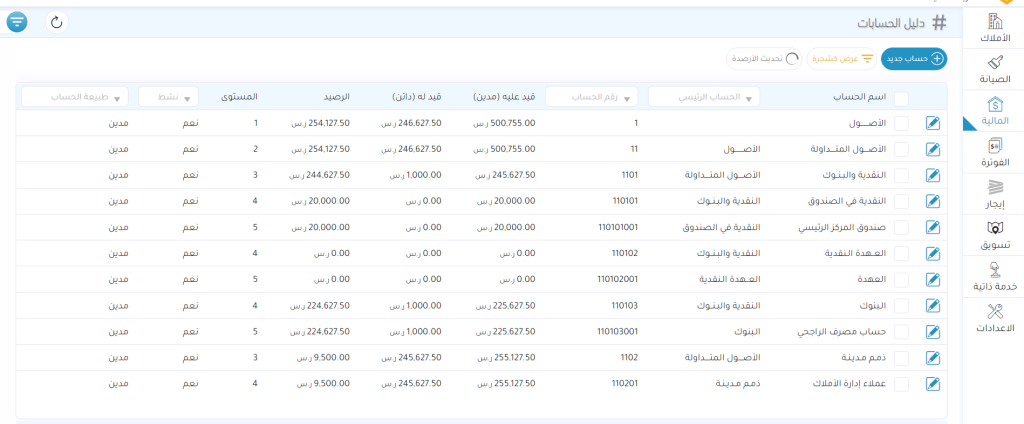Click the refresh icon in header
The image size is (1024, 424).
tap(57, 22)
